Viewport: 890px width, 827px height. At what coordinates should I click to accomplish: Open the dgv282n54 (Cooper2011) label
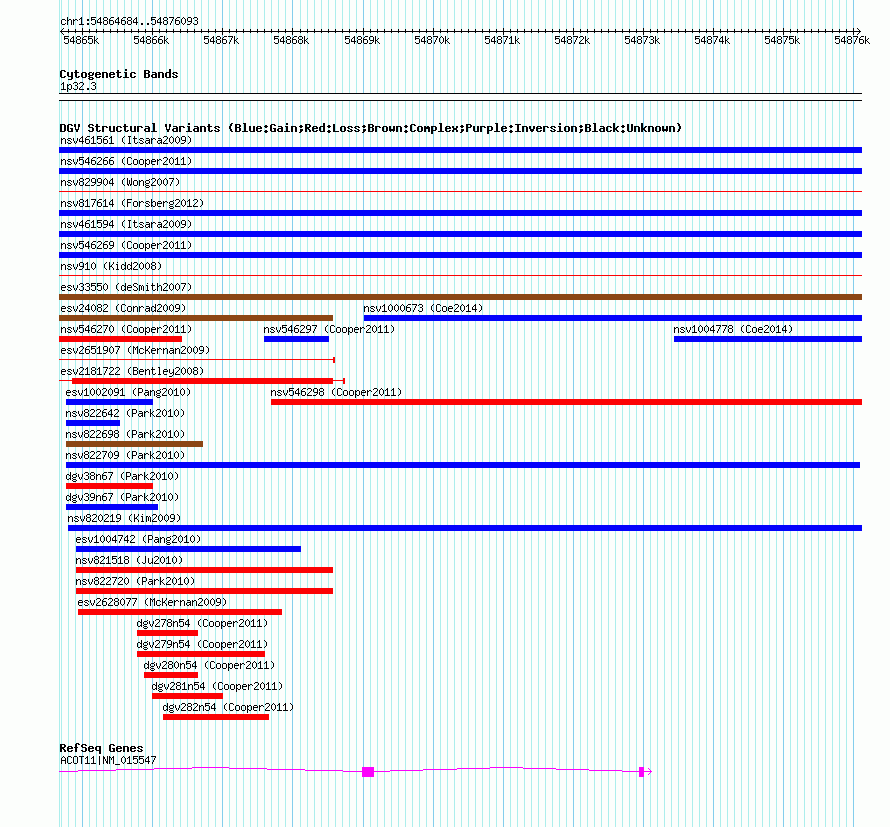click(228, 707)
